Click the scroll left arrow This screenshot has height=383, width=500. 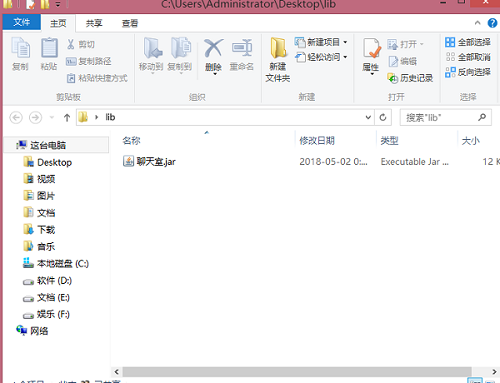116,372
